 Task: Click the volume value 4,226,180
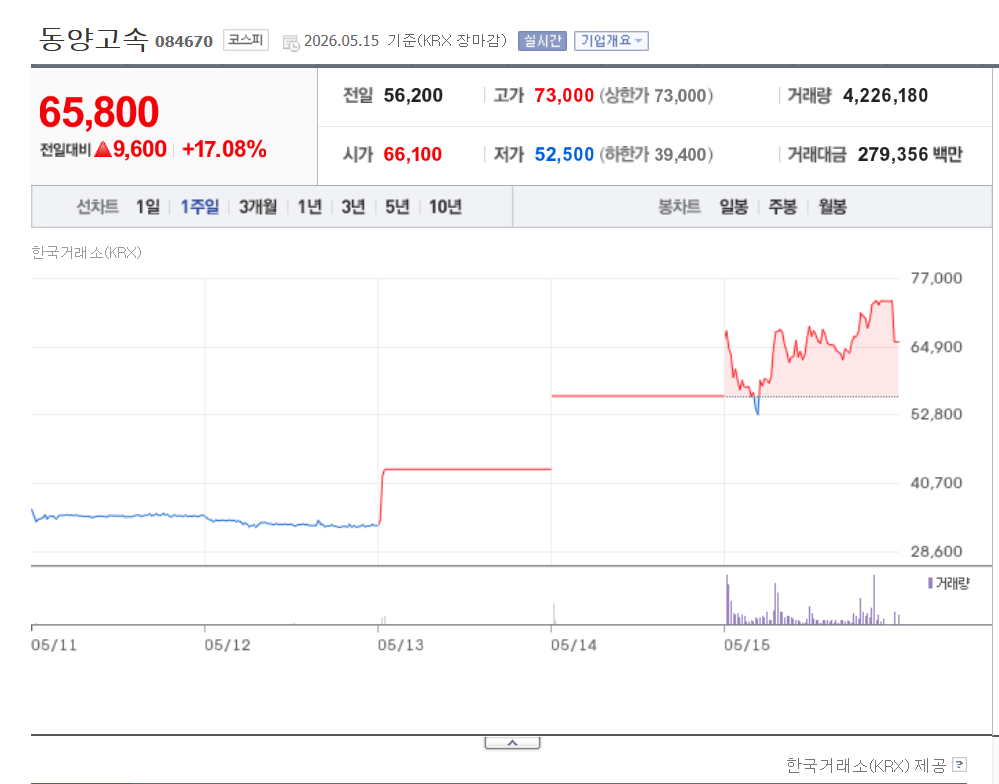point(886,96)
